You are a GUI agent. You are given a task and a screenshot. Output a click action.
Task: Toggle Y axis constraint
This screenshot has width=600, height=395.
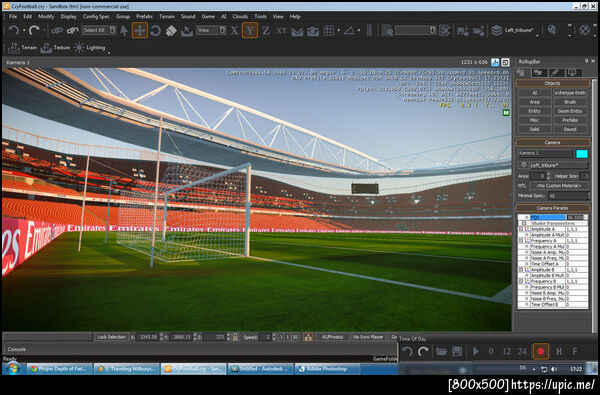tap(249, 30)
